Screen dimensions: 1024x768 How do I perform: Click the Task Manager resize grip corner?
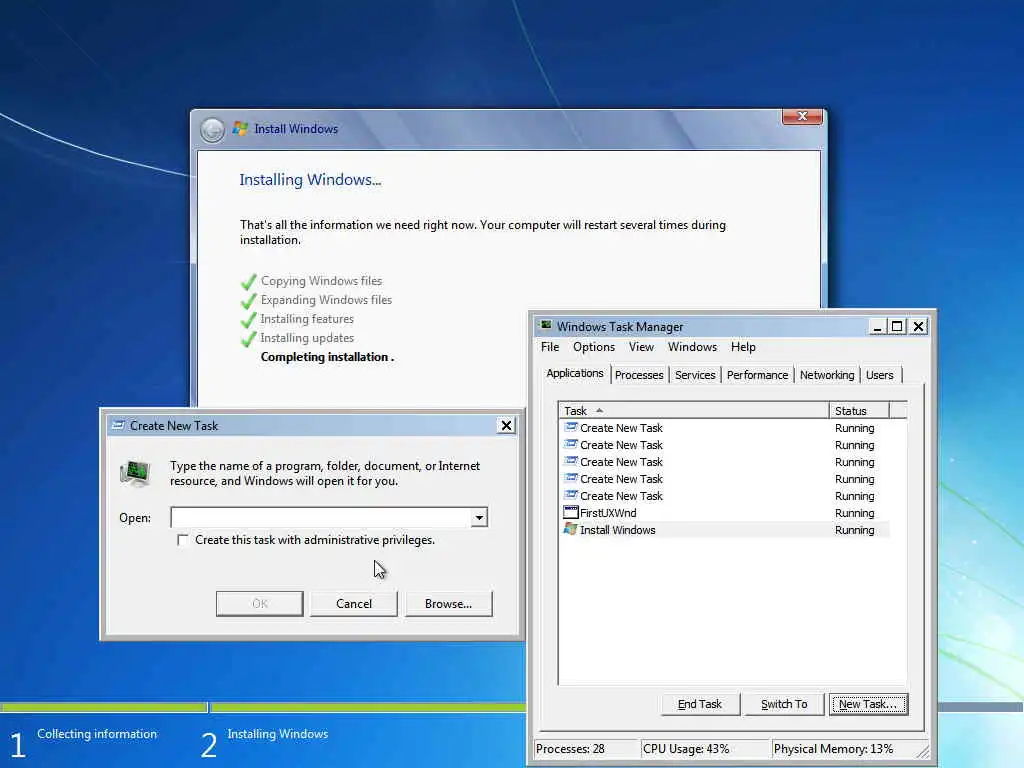[x=923, y=752]
